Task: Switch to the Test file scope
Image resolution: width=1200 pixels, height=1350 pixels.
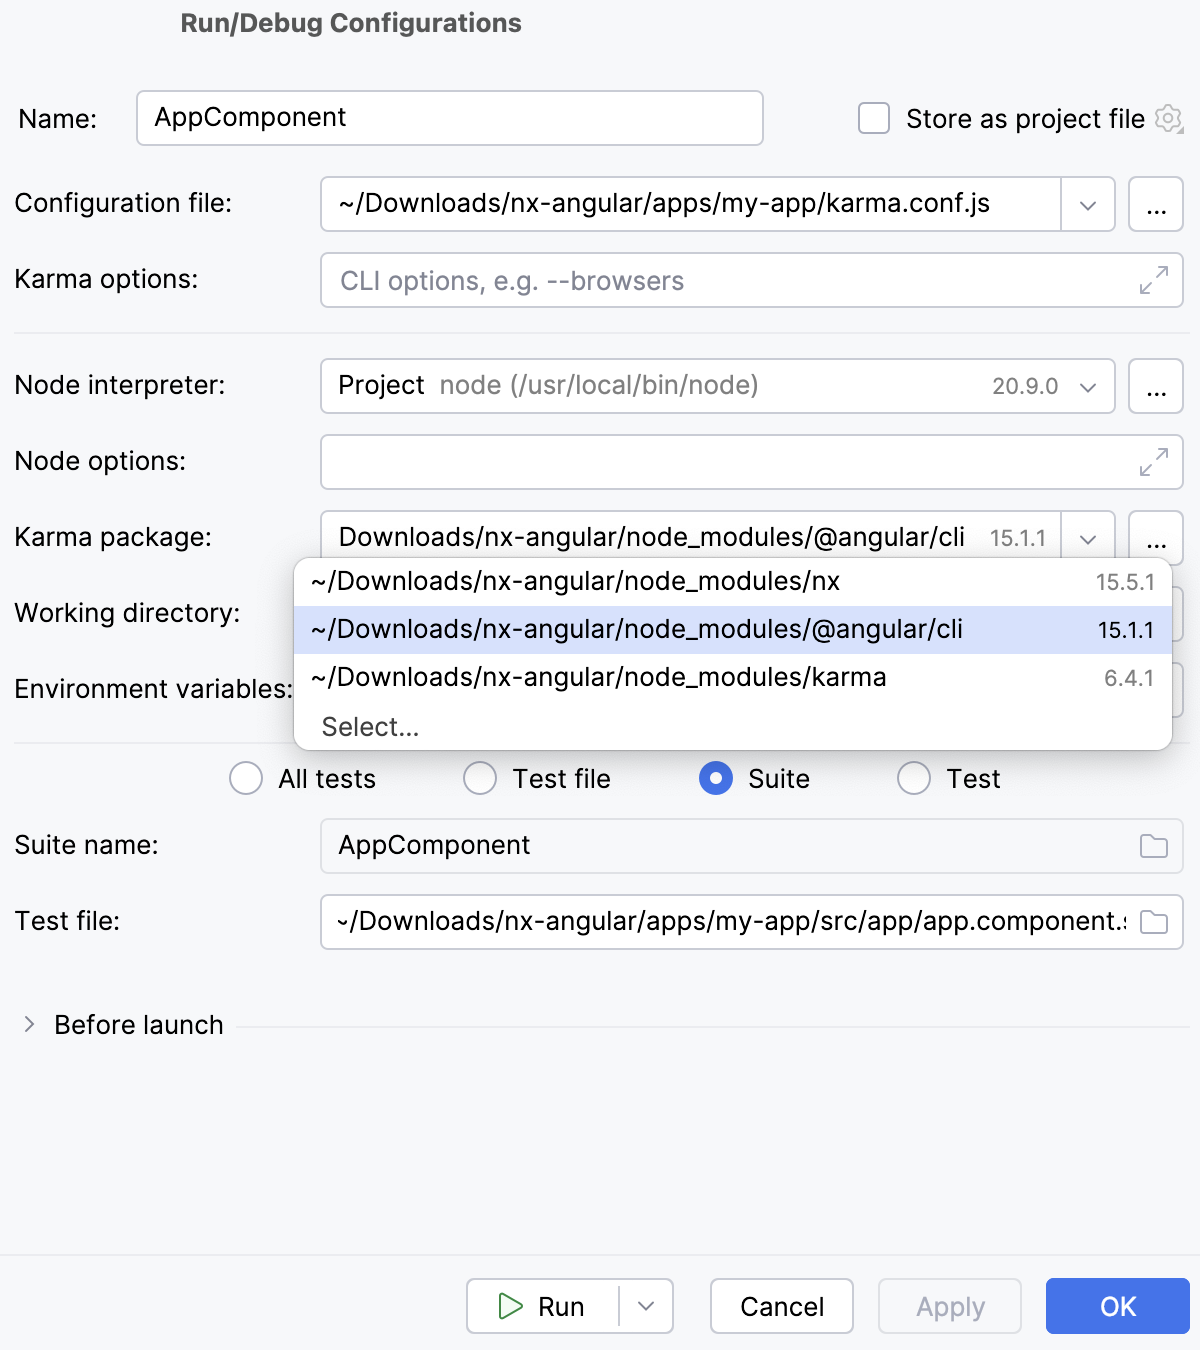Action: click(x=479, y=778)
